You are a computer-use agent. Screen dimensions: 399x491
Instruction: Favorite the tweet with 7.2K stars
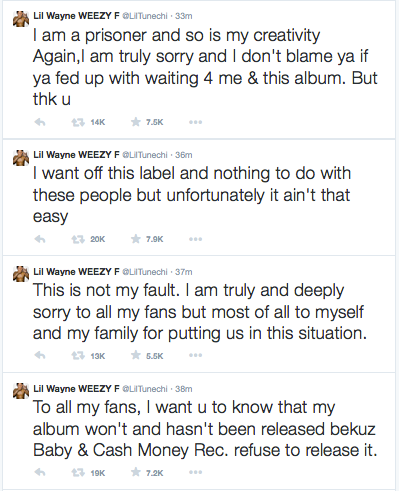[136, 472]
